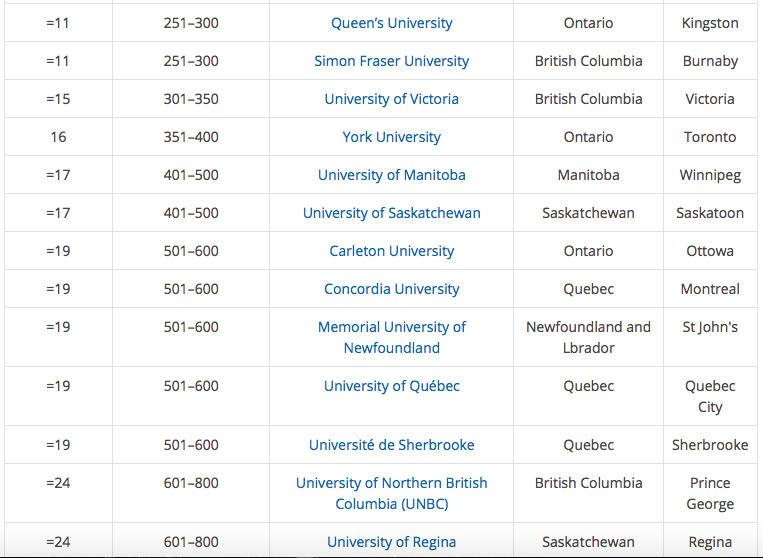The width and height of the screenshot is (763, 558).
Task: Open York University page link
Action: click(391, 137)
